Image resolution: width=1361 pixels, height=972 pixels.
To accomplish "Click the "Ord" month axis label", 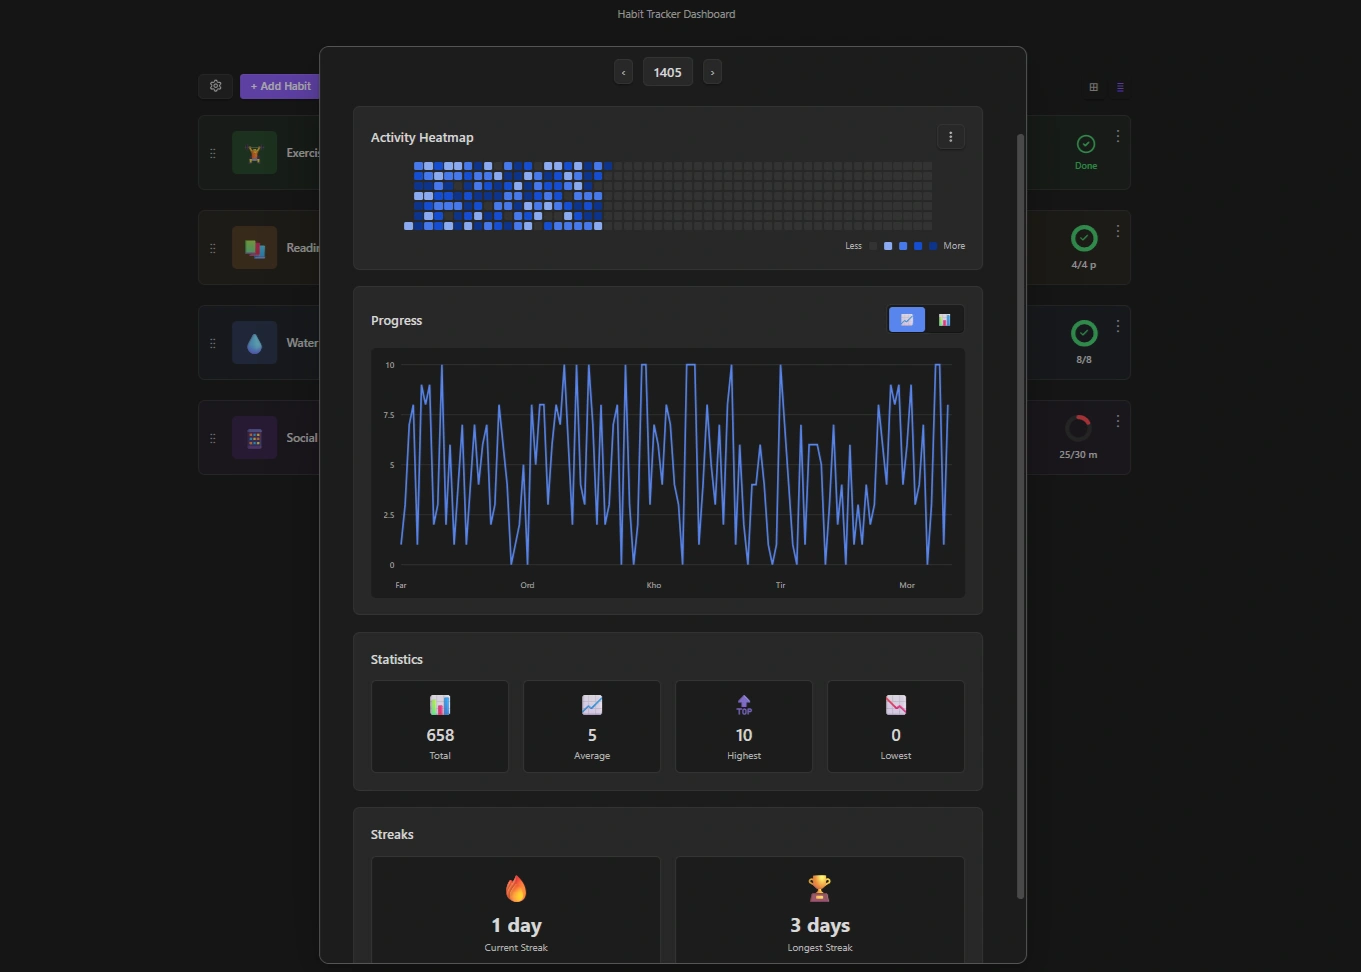I will point(527,585).
